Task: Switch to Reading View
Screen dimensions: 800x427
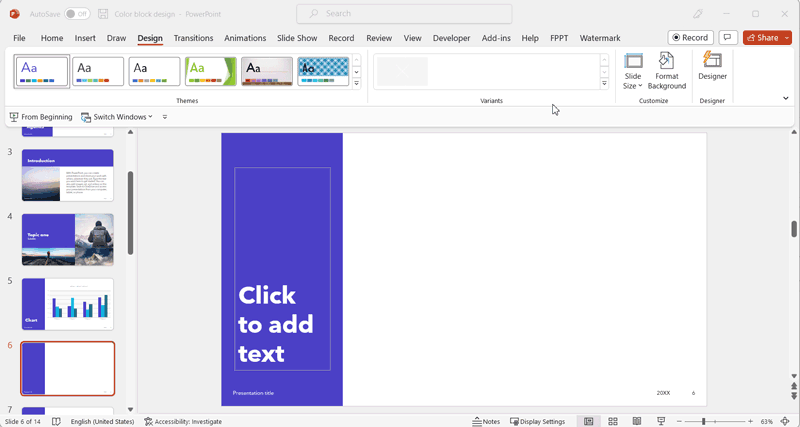Action: pos(636,421)
